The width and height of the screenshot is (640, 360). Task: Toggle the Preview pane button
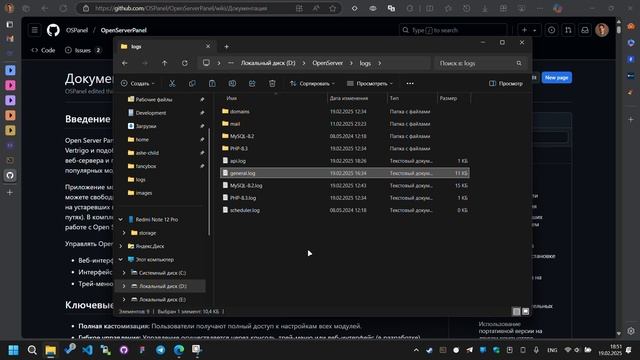[x=506, y=84]
